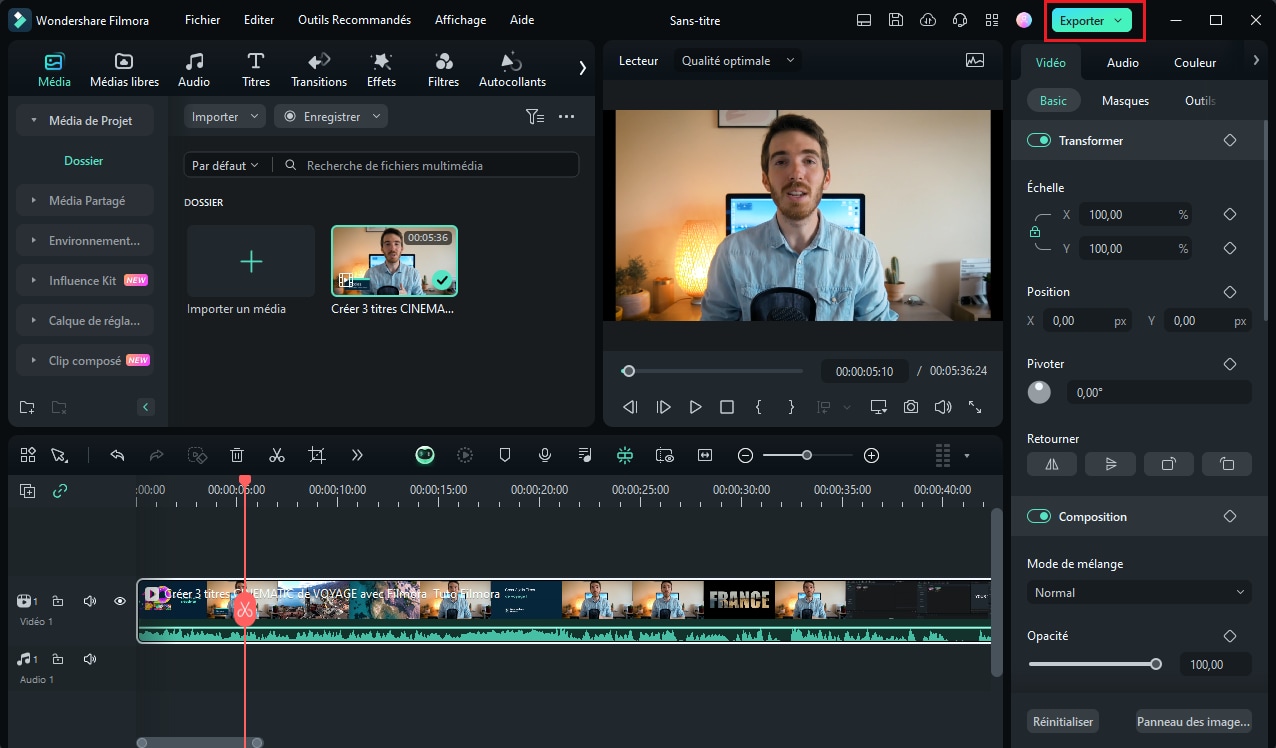Image resolution: width=1276 pixels, height=748 pixels.
Task: Open the Outils Recommandés menu
Action: click(x=354, y=20)
